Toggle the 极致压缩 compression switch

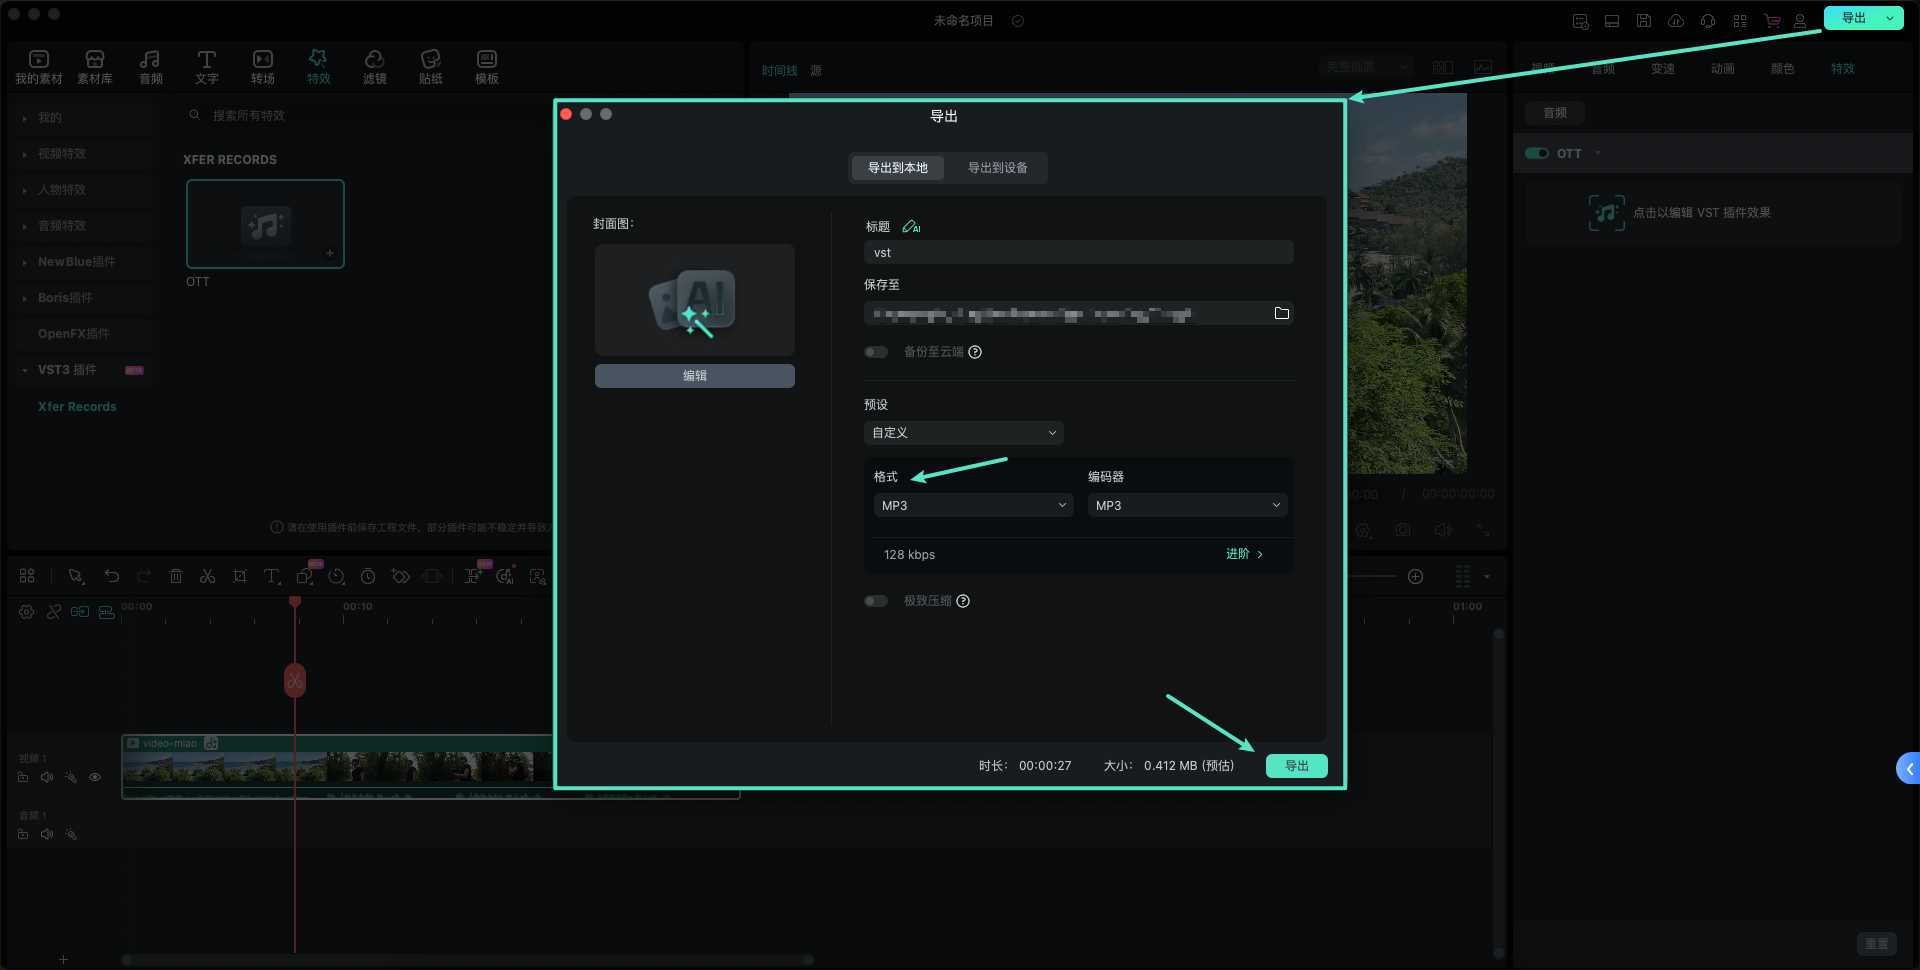876,601
